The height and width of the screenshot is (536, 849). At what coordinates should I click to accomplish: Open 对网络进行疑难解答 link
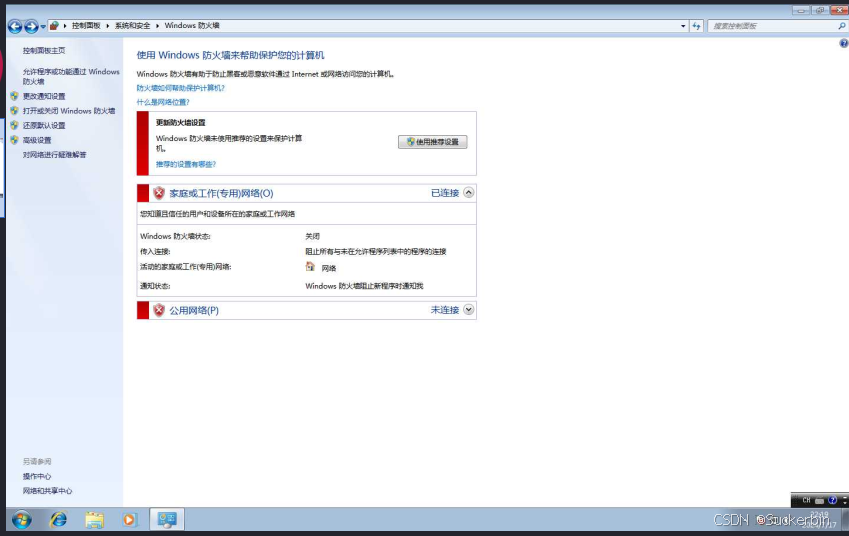[x=54, y=154]
